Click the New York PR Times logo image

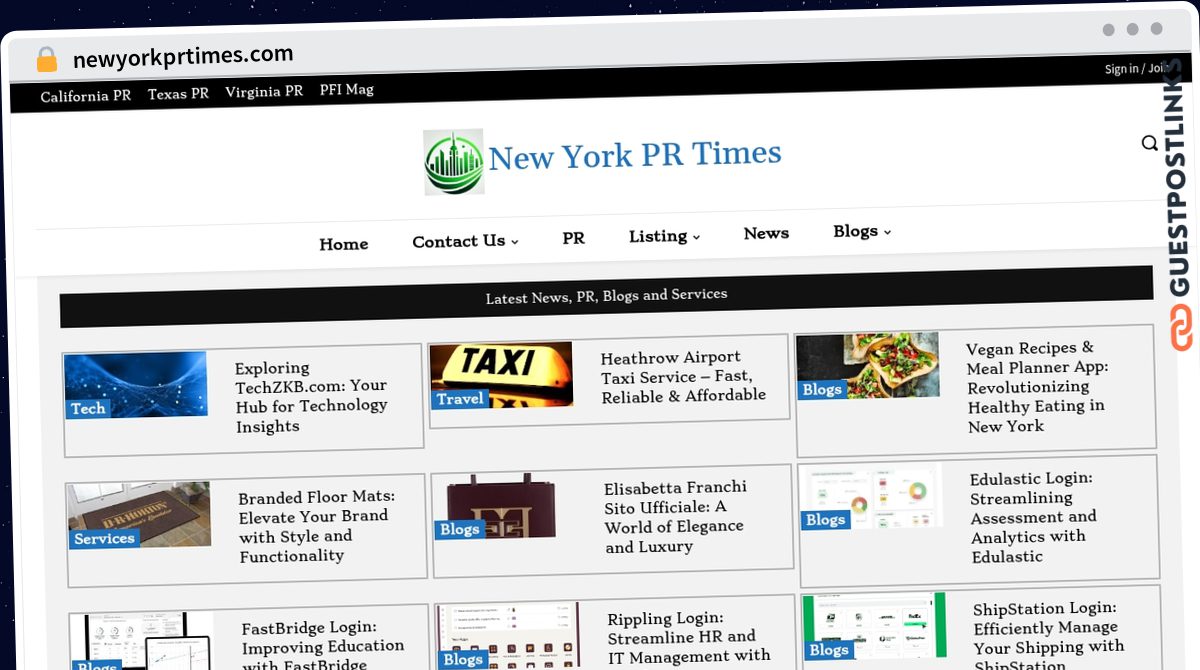[453, 162]
